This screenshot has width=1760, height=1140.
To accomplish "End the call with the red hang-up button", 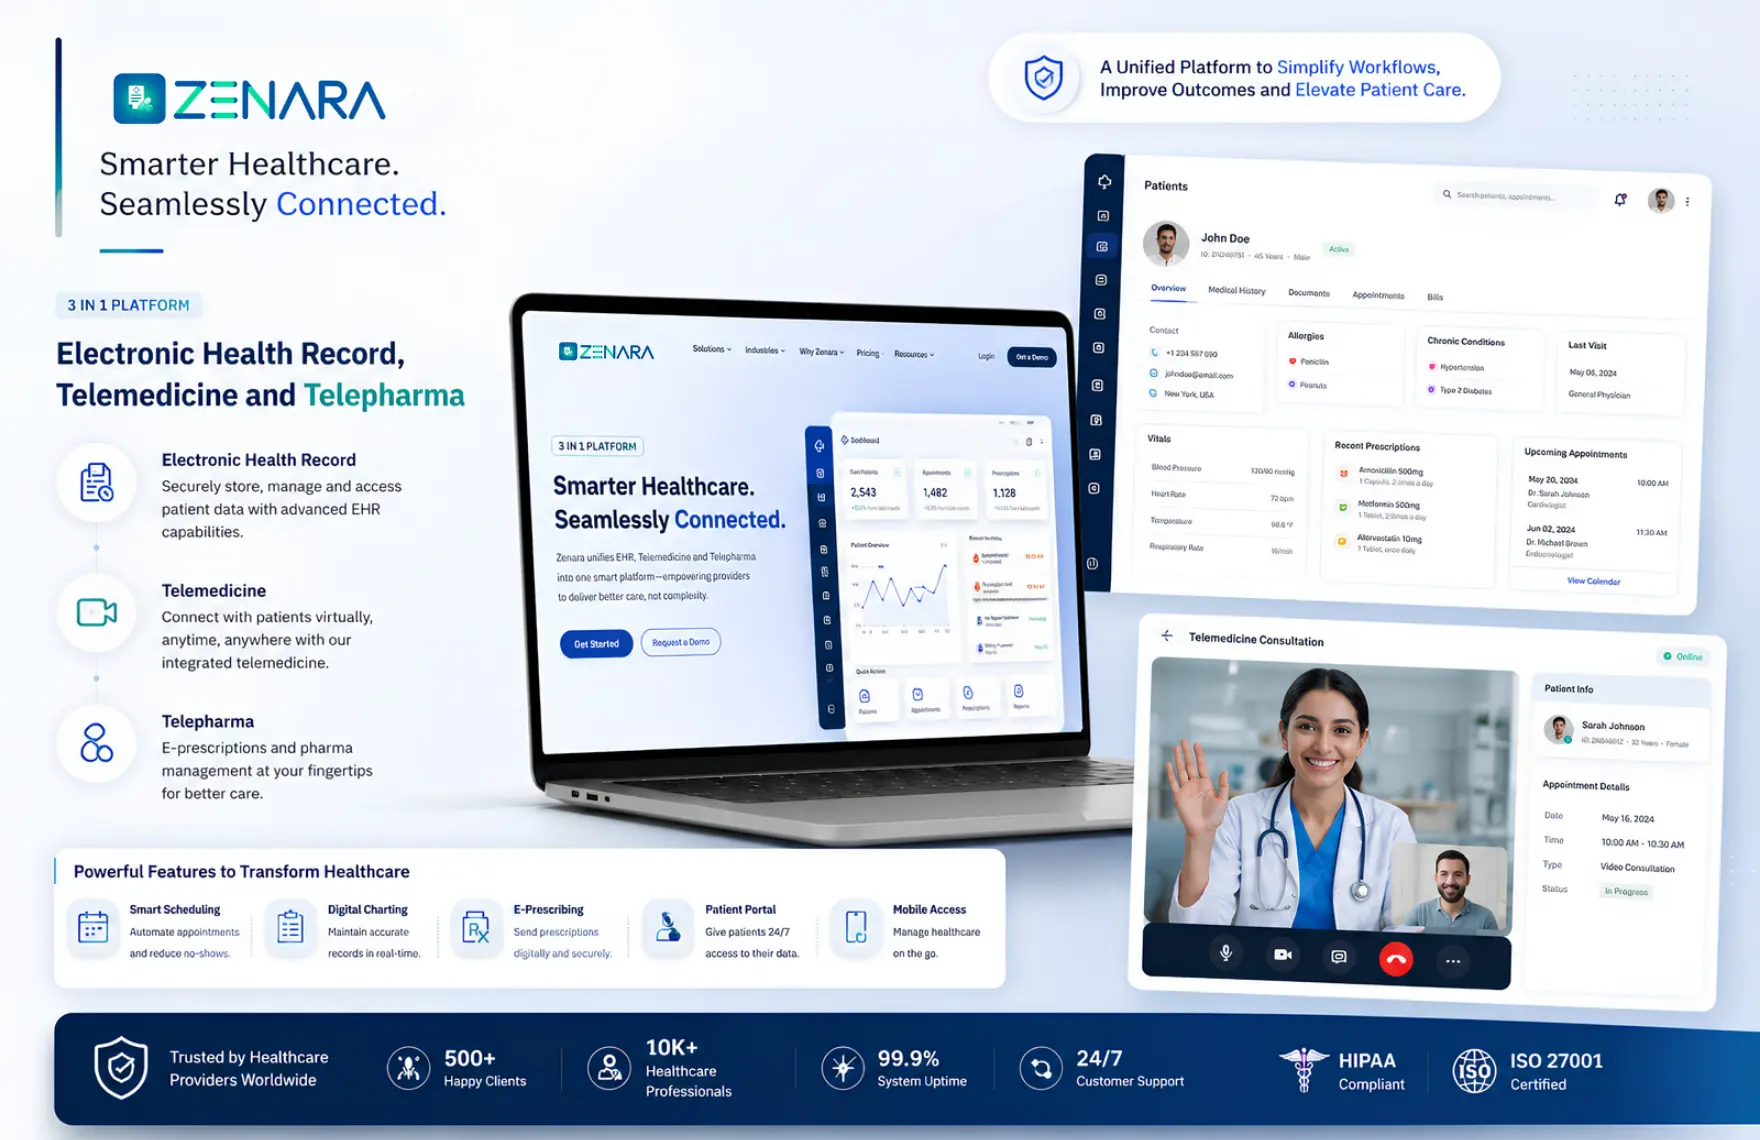I will (1396, 959).
